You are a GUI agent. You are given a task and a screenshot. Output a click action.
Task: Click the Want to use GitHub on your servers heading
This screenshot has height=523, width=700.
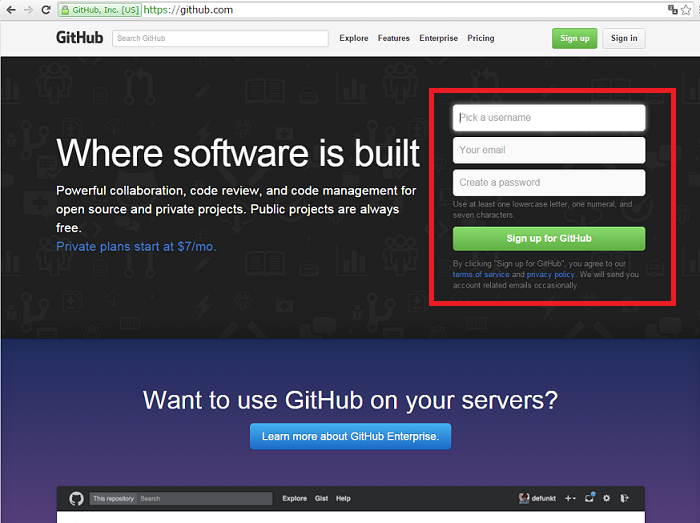point(350,400)
